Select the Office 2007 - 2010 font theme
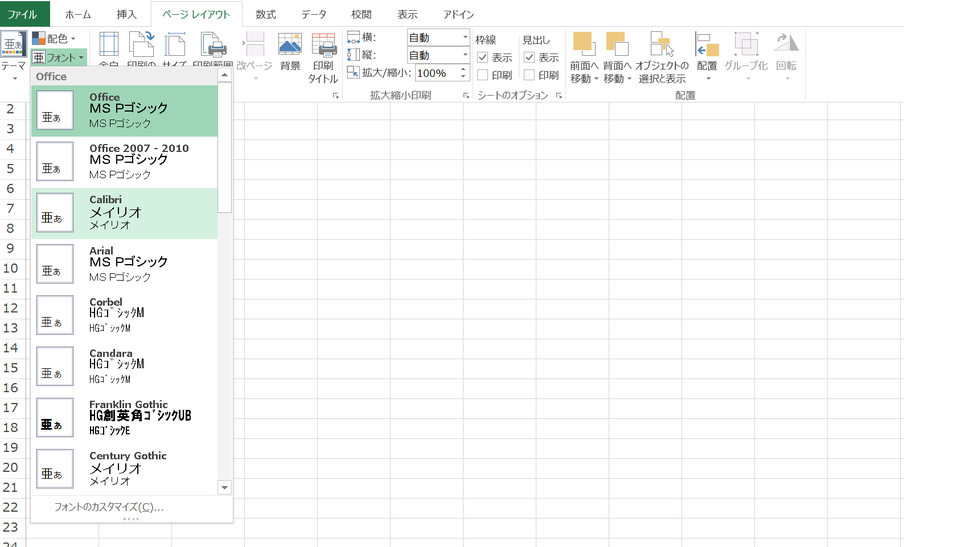 point(125,162)
